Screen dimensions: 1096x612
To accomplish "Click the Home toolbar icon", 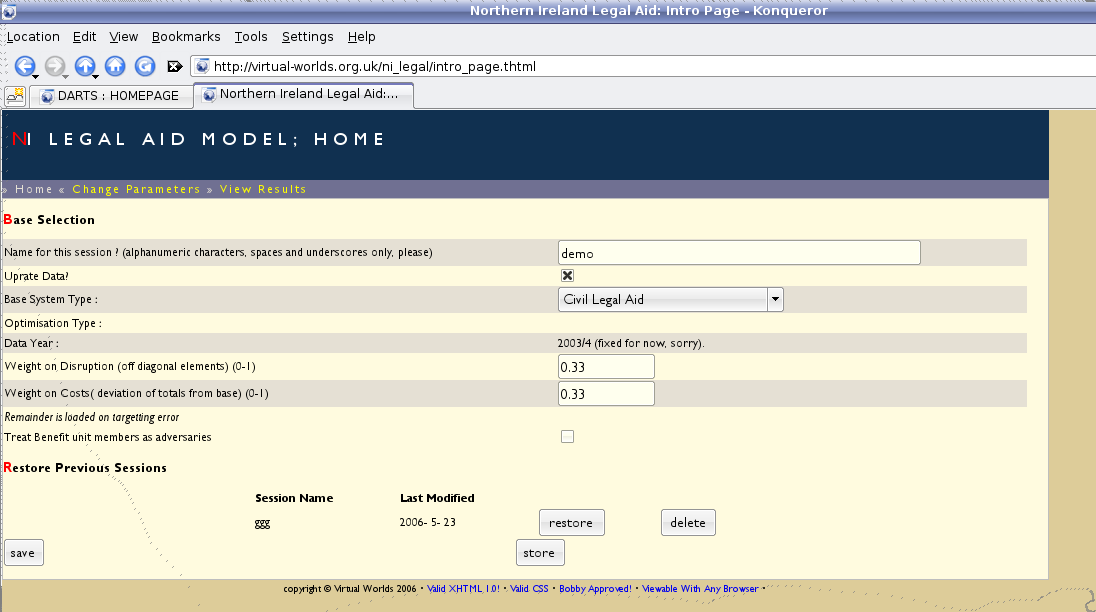I will (x=115, y=66).
